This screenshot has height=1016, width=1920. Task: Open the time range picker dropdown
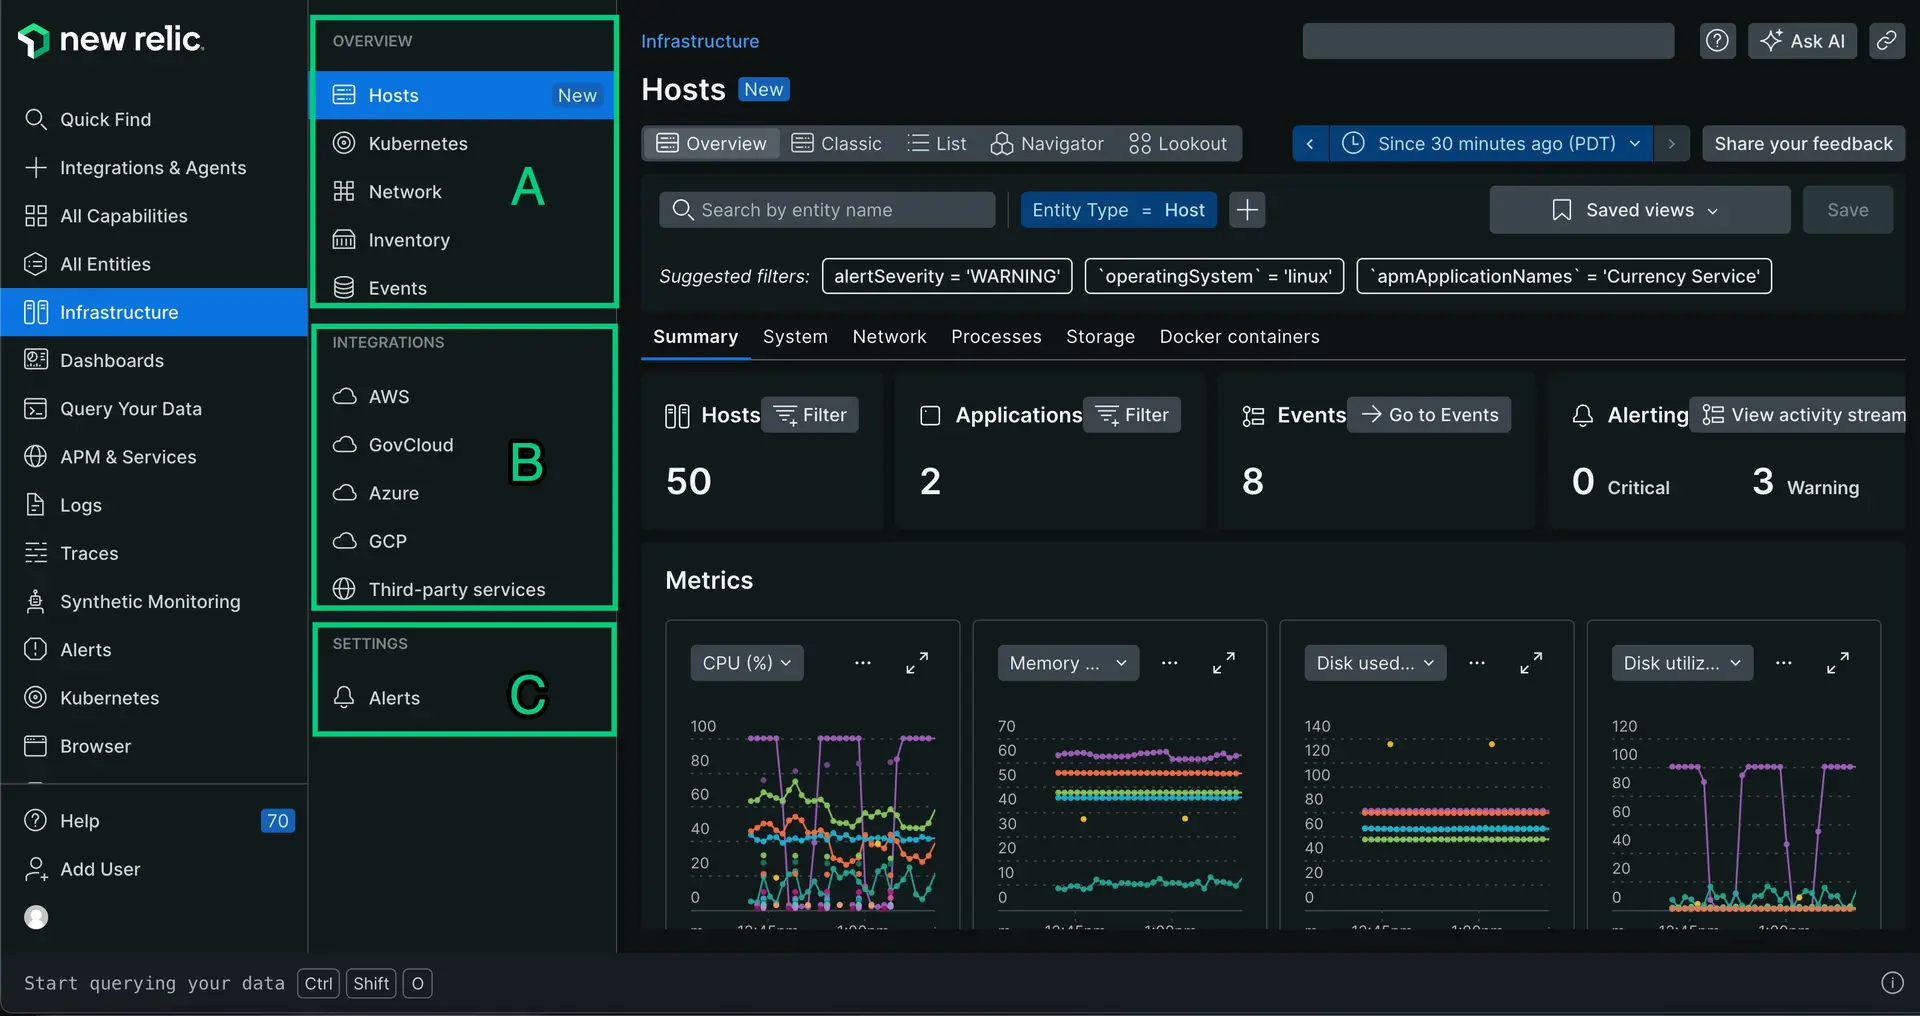click(x=1491, y=144)
